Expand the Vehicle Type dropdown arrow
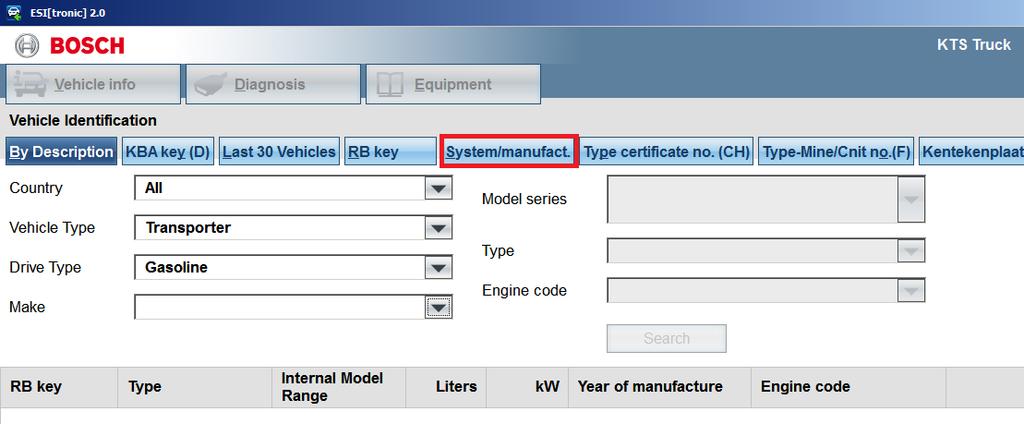 (438, 228)
